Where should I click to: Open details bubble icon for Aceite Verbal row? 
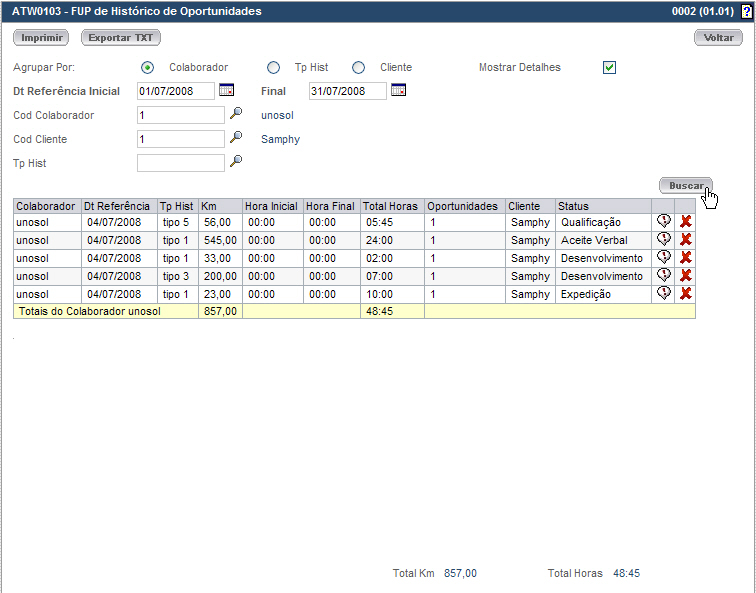[663, 240]
